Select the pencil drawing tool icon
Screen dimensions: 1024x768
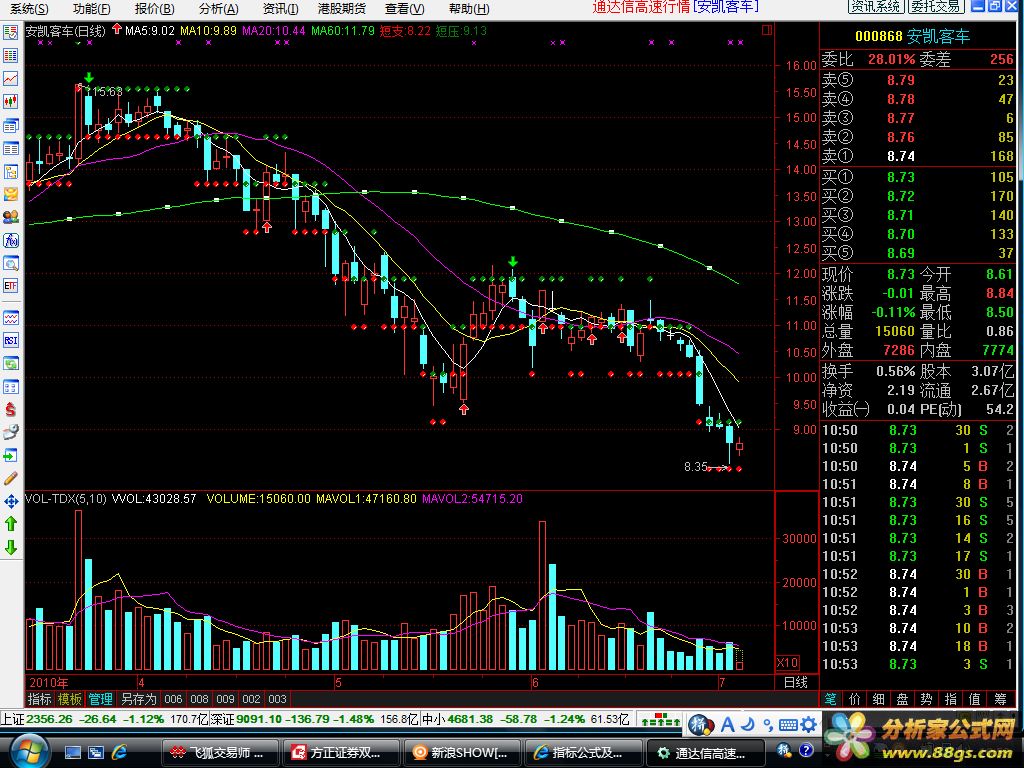[x=10, y=478]
